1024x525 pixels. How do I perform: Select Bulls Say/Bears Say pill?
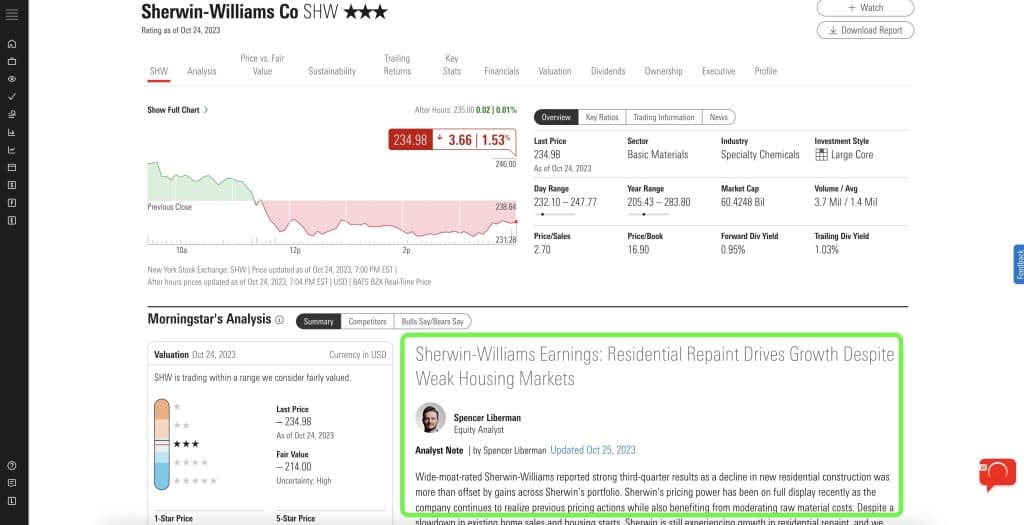(432, 321)
